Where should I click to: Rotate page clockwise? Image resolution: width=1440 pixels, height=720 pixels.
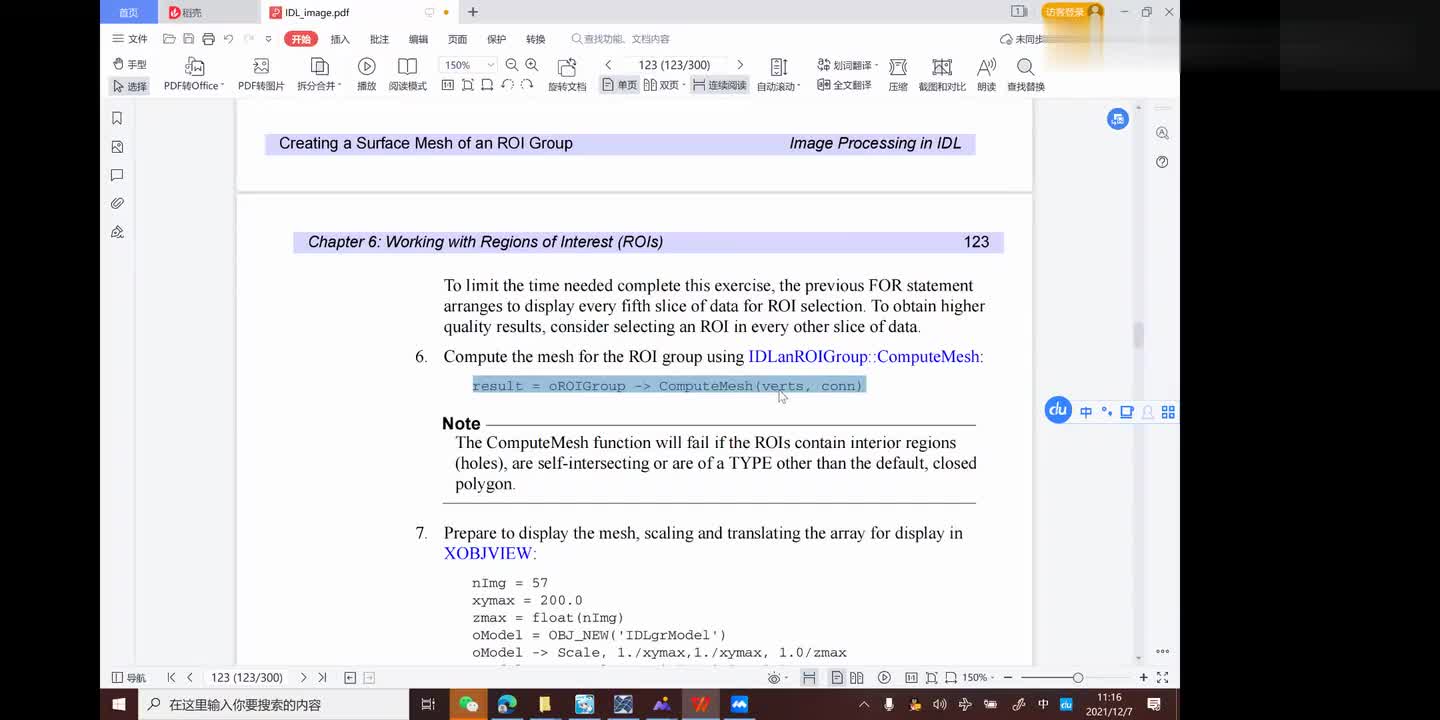click(527, 86)
